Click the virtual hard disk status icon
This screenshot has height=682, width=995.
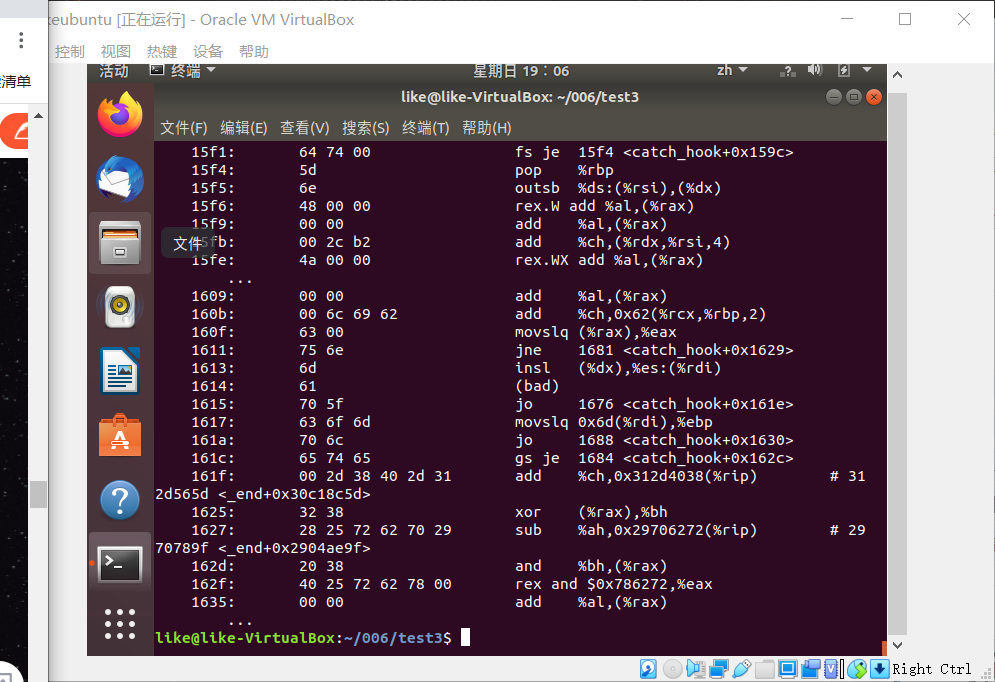coord(647,668)
